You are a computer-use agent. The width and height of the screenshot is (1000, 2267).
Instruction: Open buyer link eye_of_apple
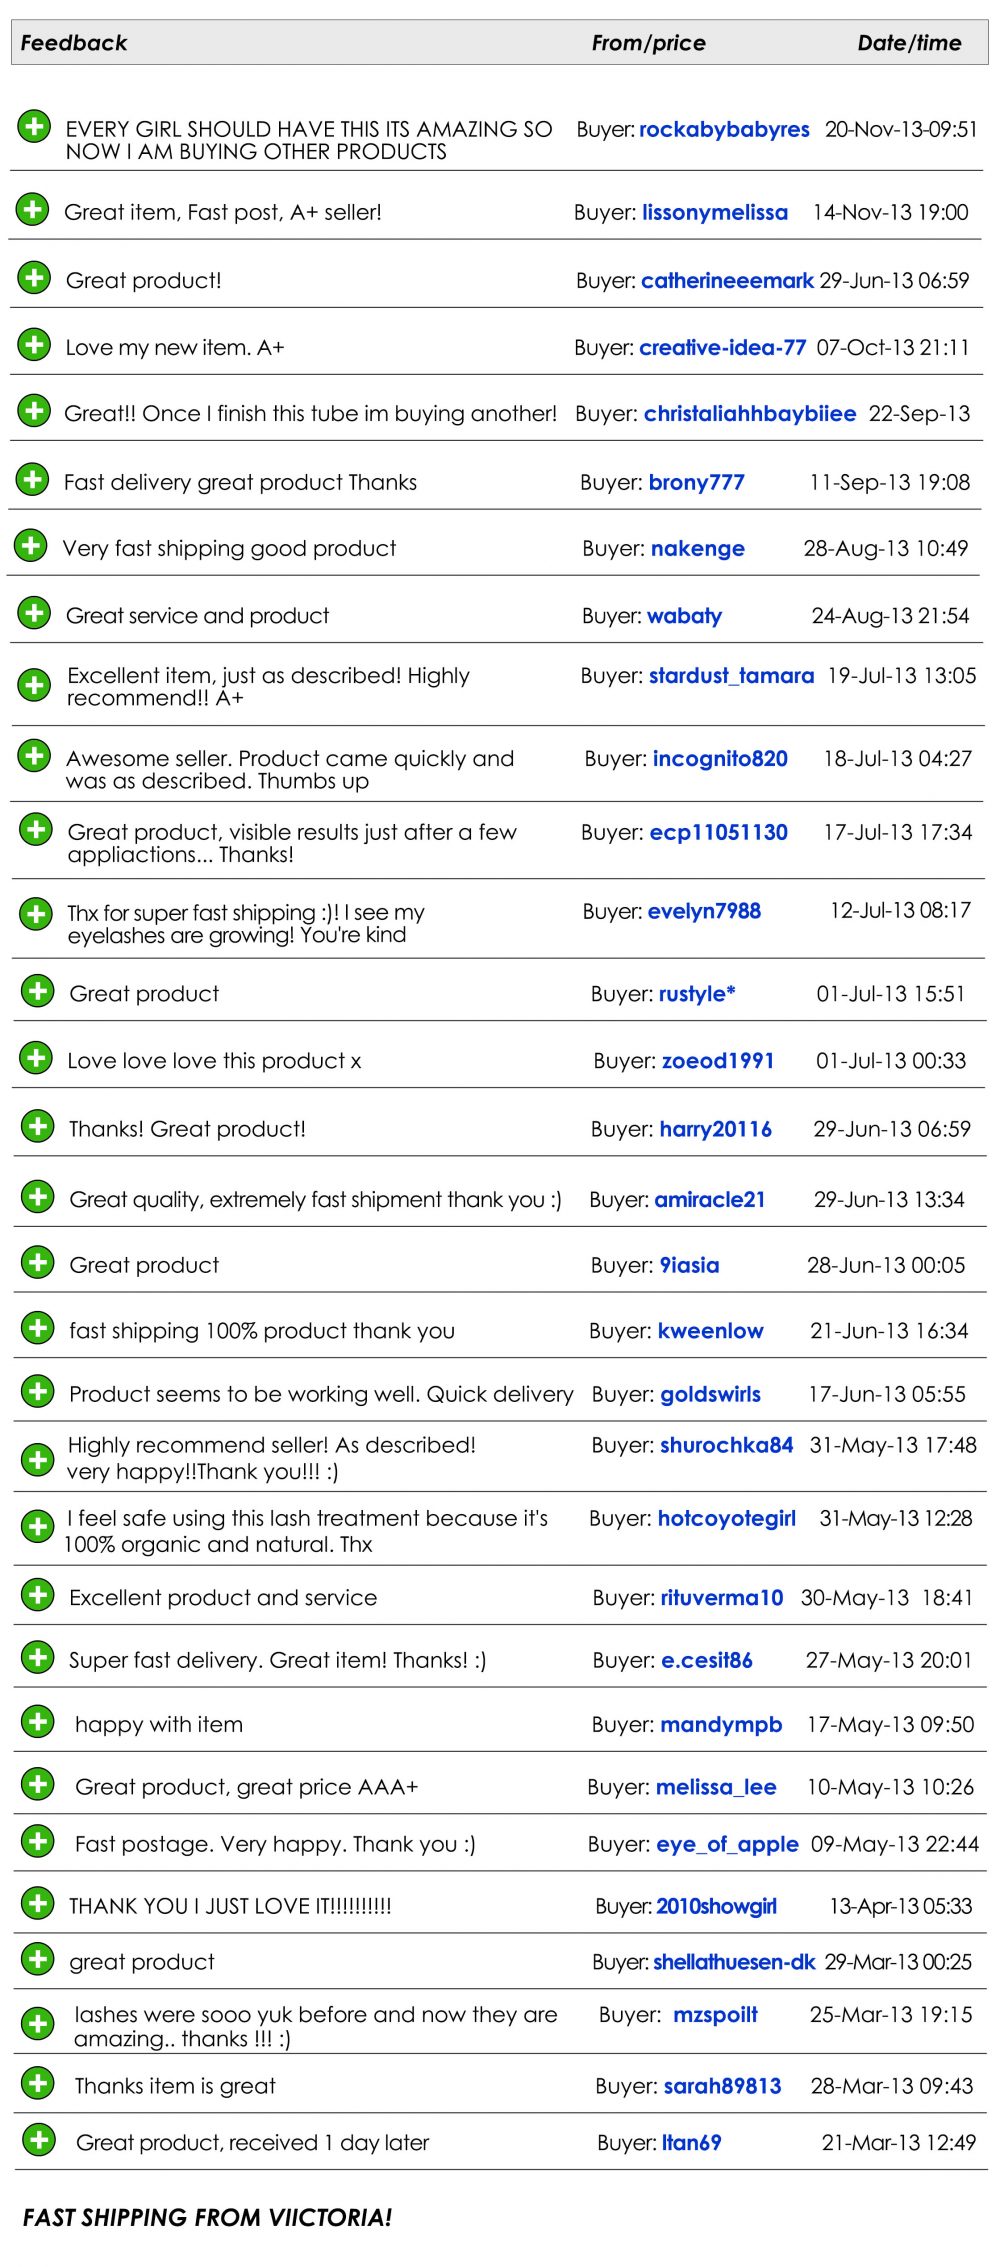727,1844
